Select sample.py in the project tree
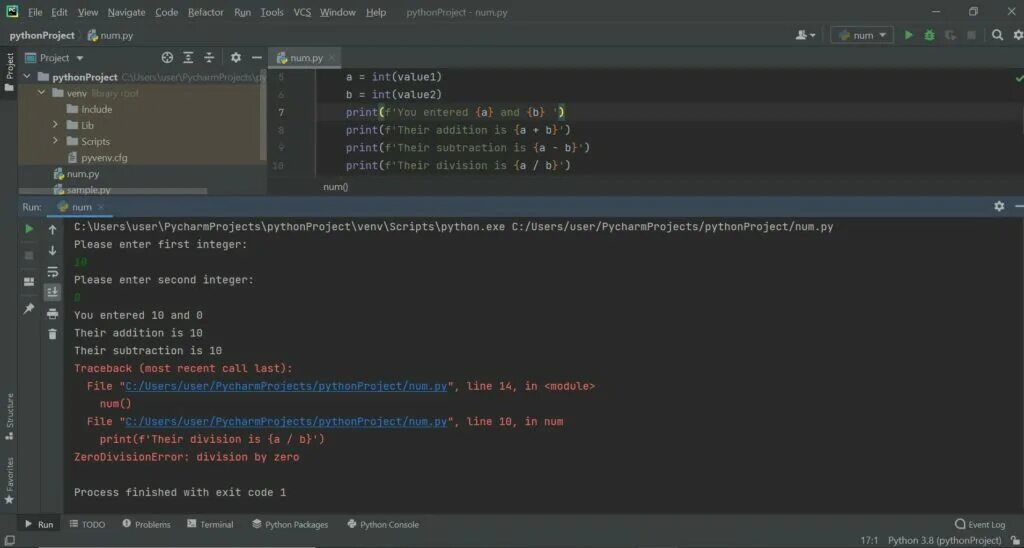Viewport: 1024px width, 548px height. coord(82,189)
